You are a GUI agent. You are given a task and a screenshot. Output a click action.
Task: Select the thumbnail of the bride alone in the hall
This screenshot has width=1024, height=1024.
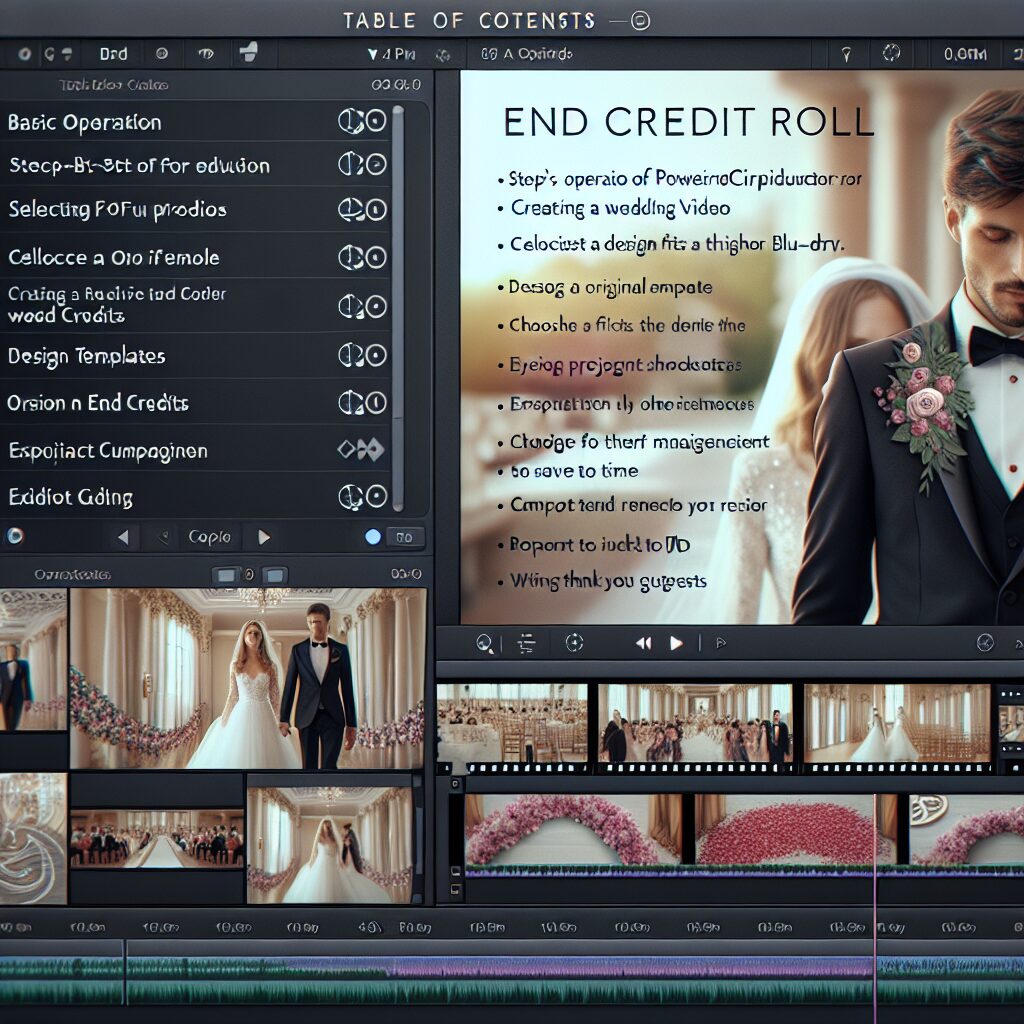click(x=329, y=846)
